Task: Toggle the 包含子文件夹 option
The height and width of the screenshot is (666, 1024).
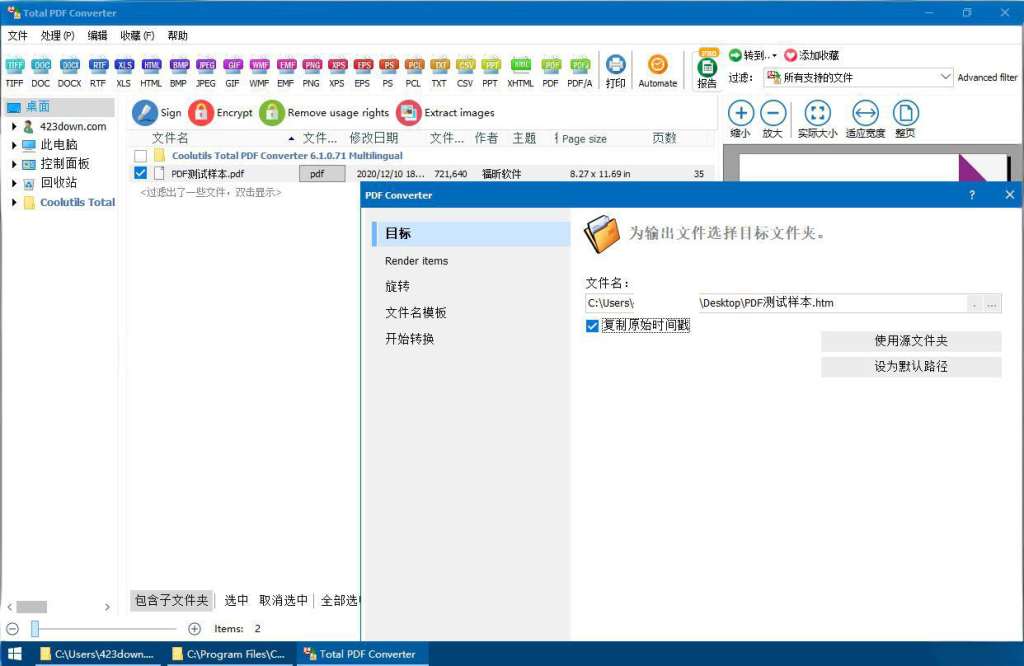Action: (x=170, y=600)
